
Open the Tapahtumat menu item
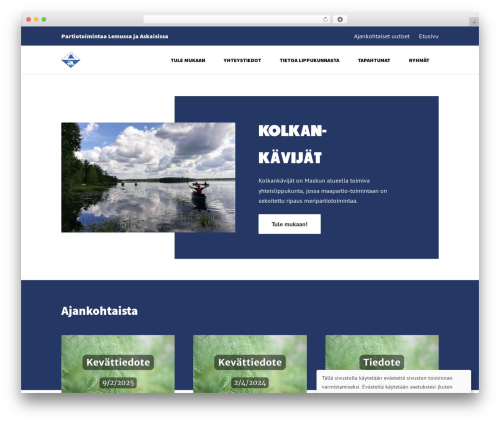tap(374, 60)
